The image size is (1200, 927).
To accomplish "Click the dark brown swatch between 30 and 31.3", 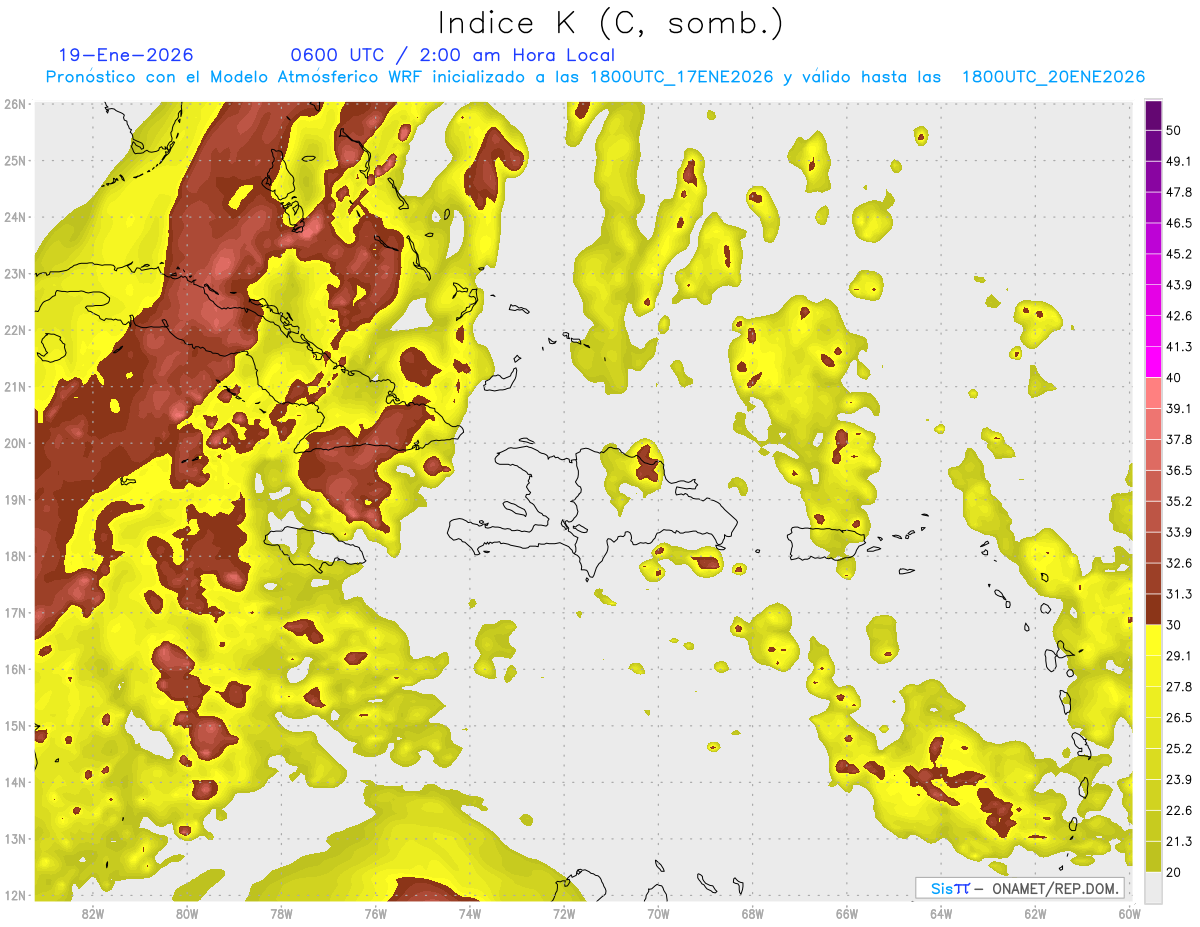I will [x=1153, y=609].
